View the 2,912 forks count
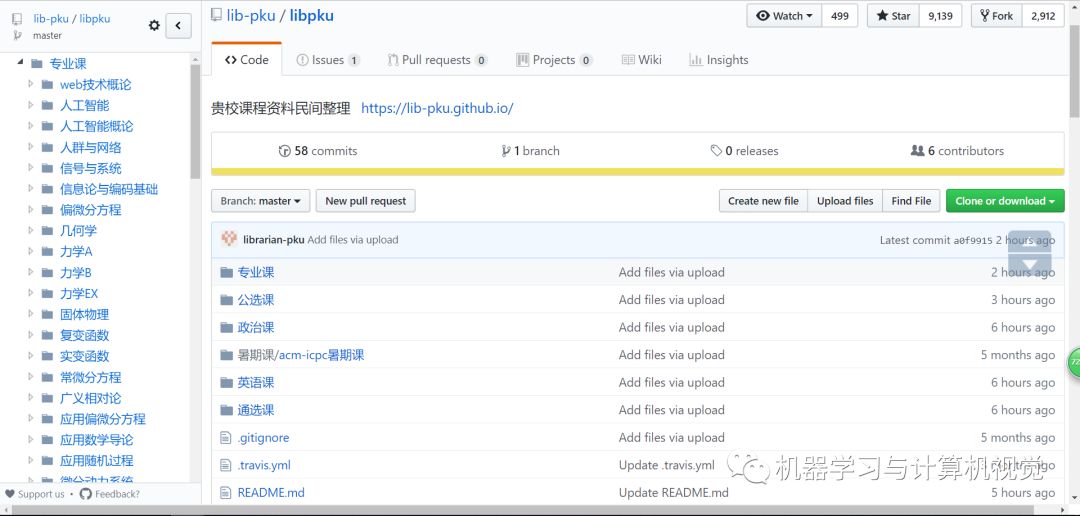 (1043, 16)
